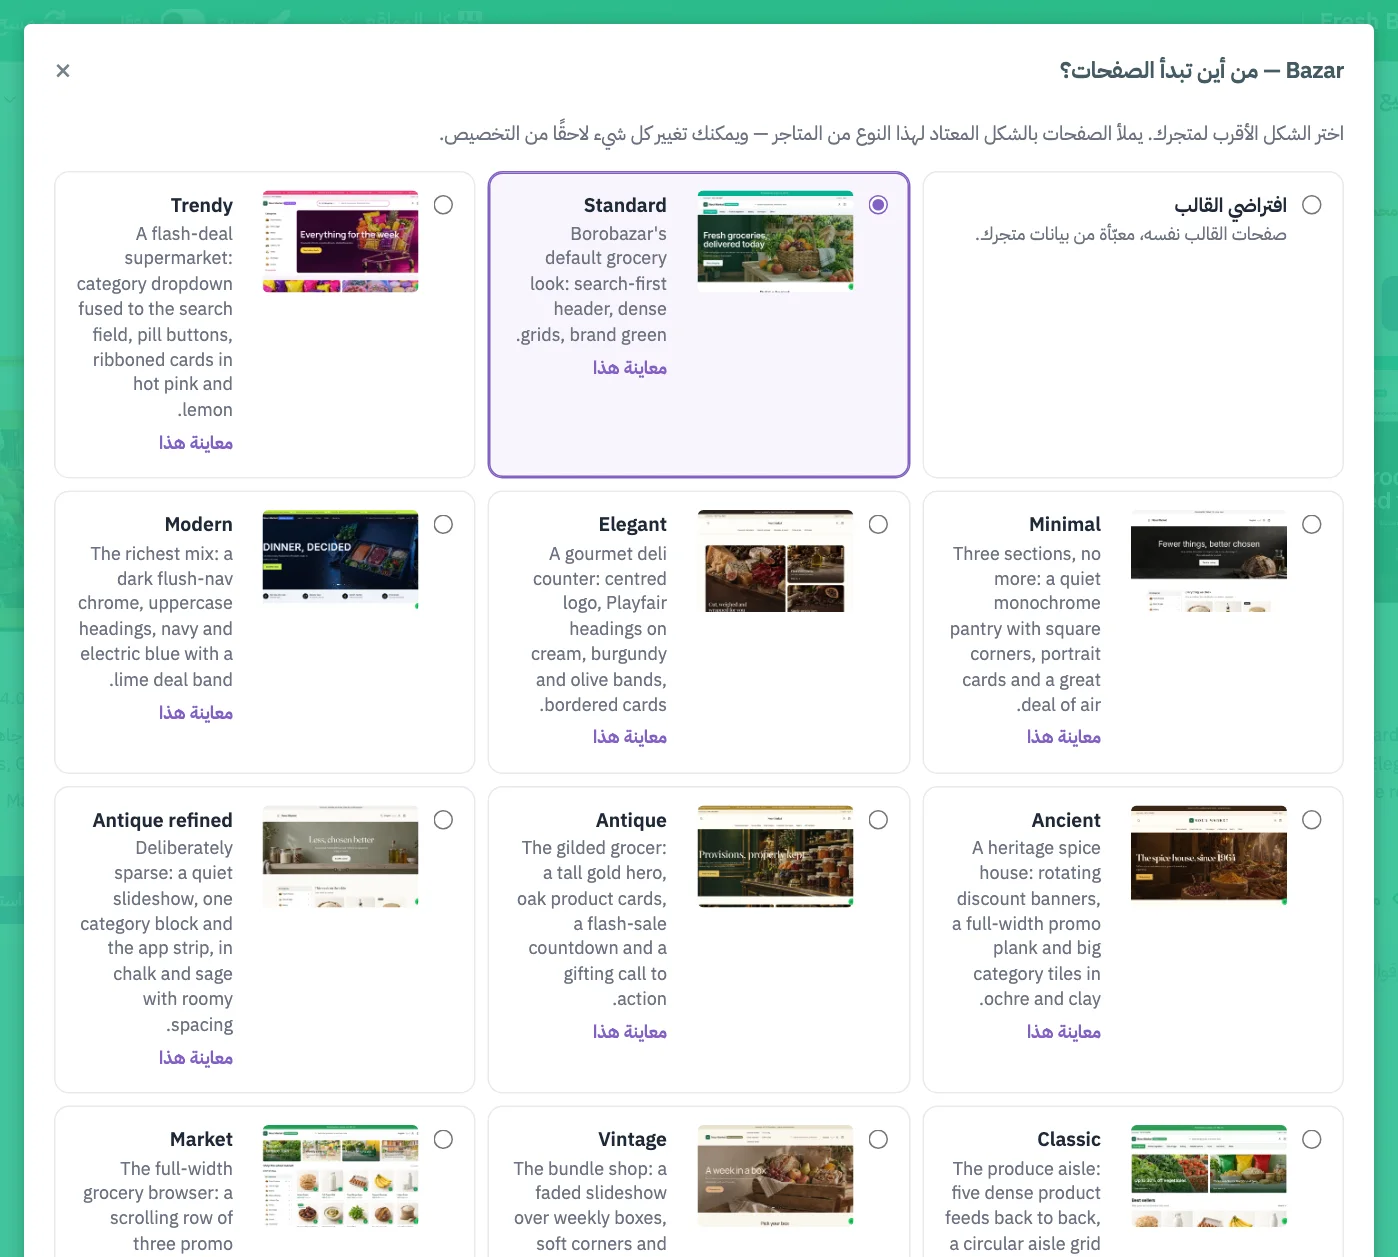Click the Antique refined thumbnail
The image size is (1398, 1257).
[341, 856]
